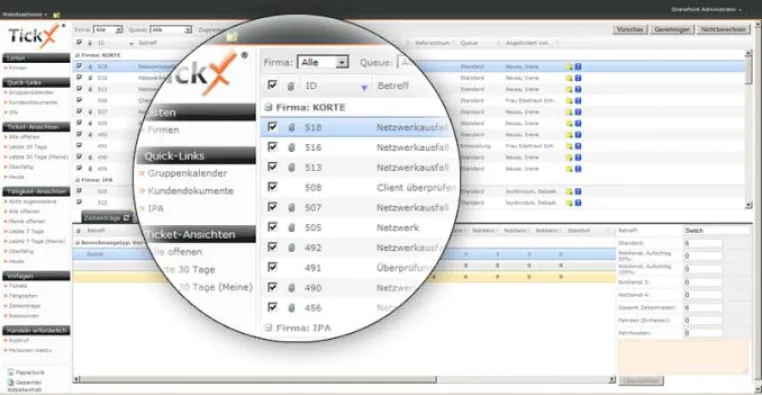
Task: Open the Nicht zugewiesene link
Action: 32,201
